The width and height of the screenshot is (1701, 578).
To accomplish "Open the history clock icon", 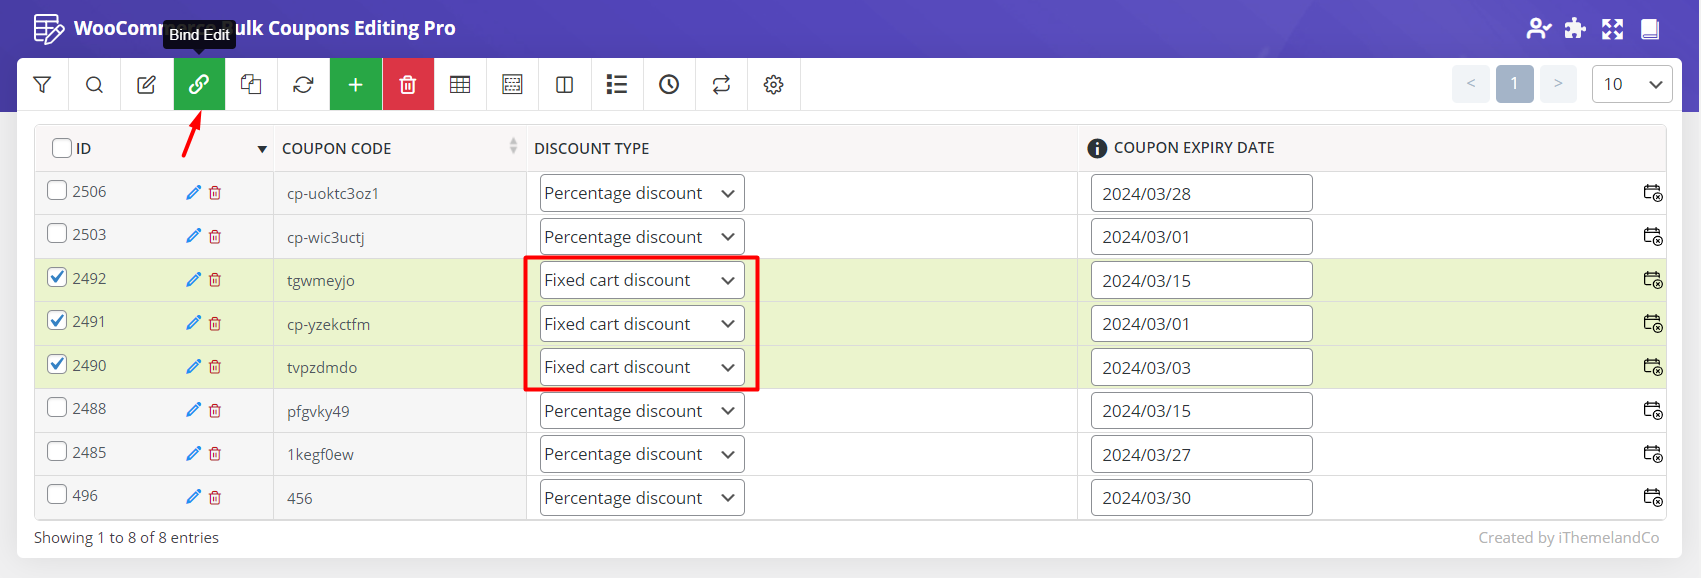I will [x=669, y=85].
